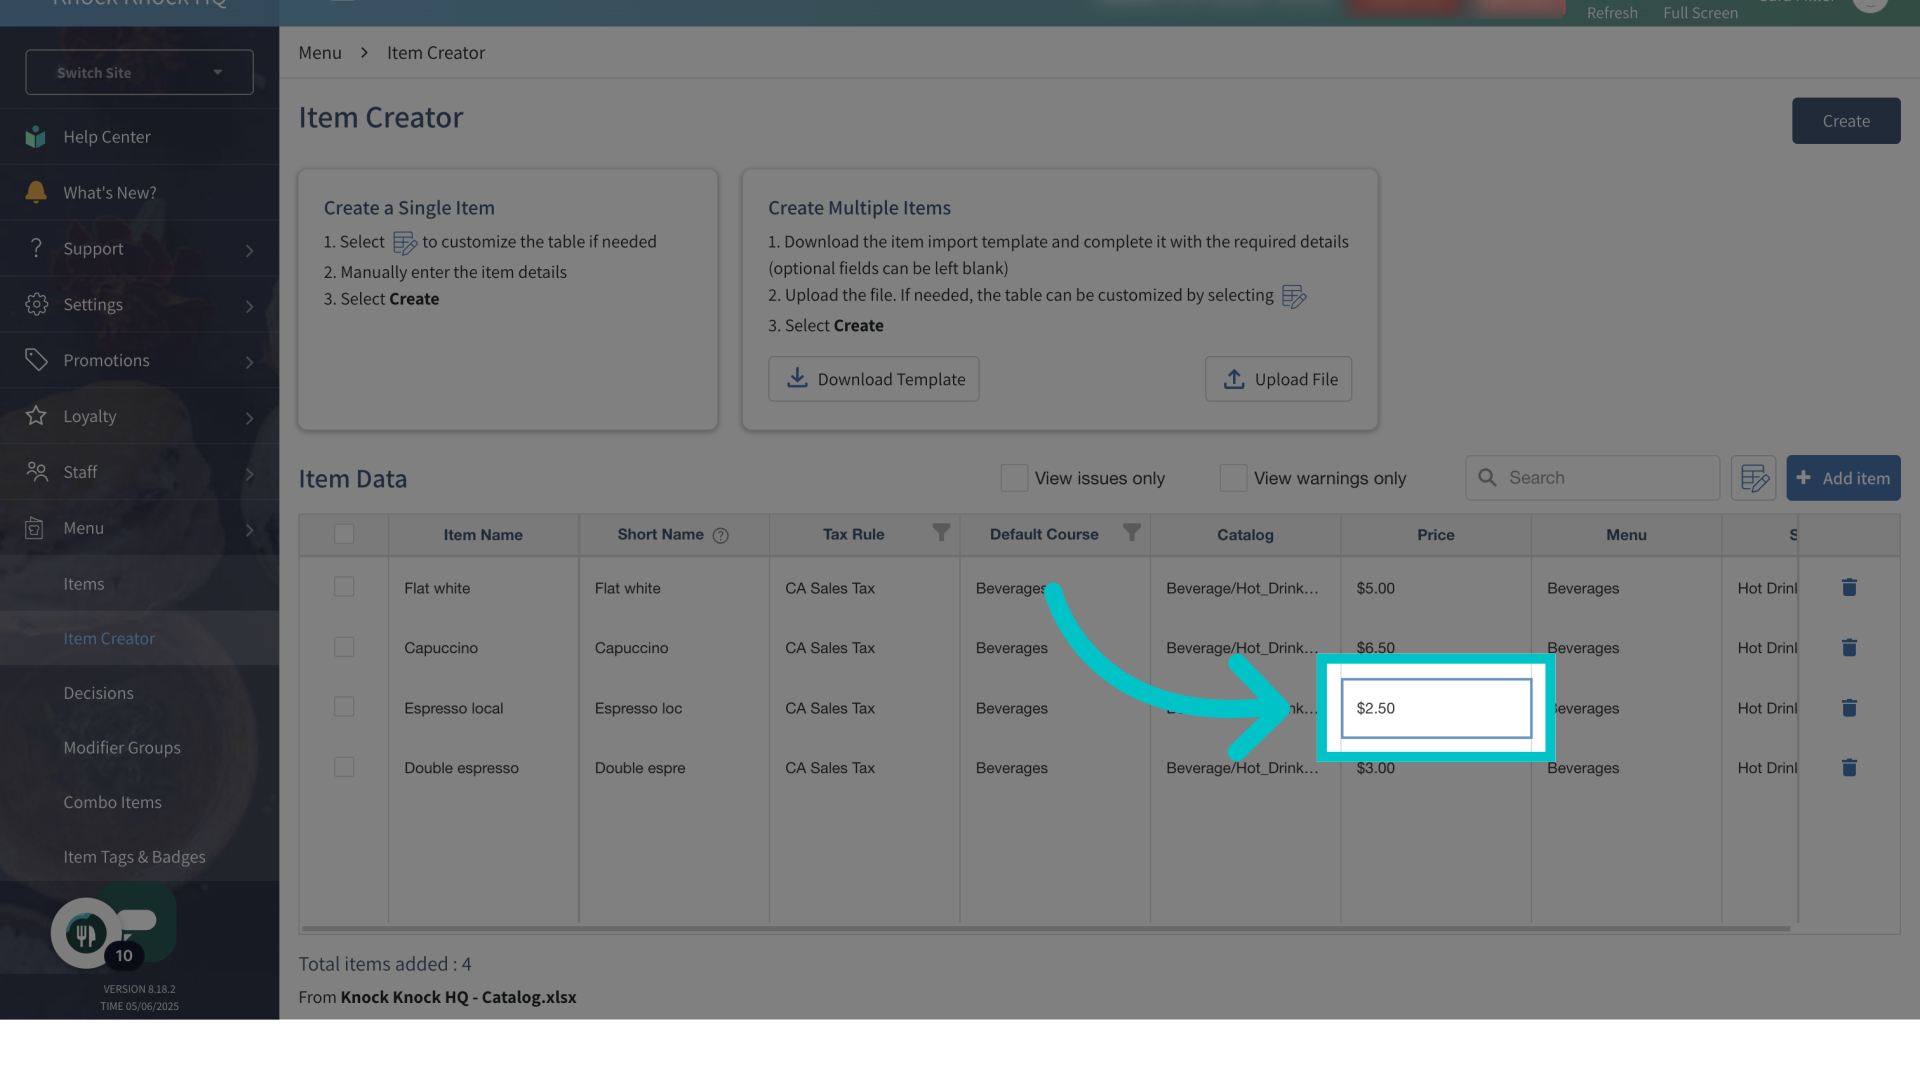Check the Espresso local row checkbox

point(344,707)
